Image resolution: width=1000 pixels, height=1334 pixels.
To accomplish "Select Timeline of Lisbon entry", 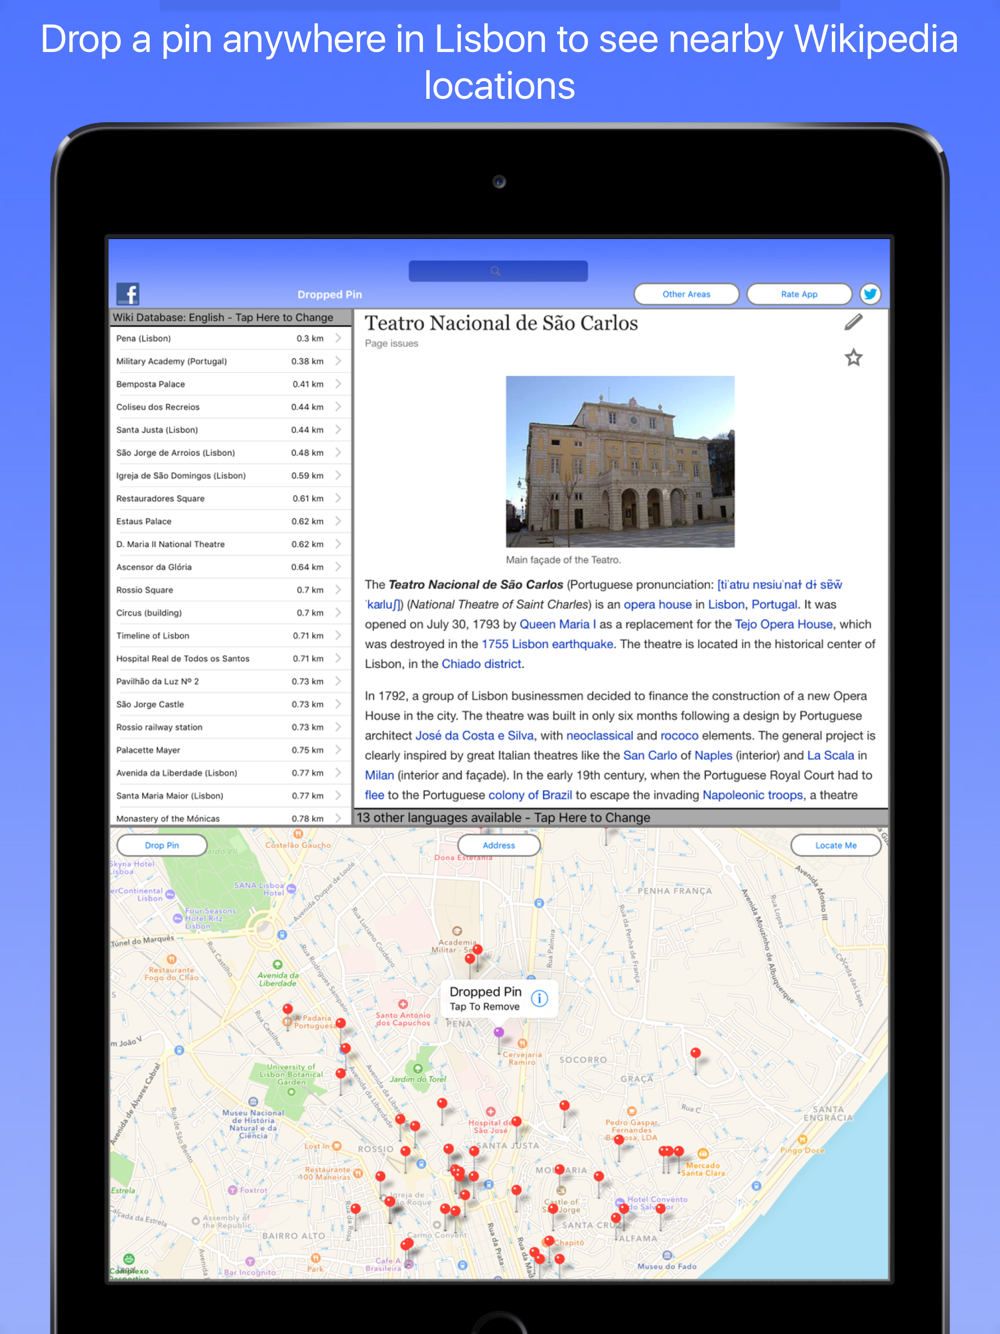I will (231, 636).
